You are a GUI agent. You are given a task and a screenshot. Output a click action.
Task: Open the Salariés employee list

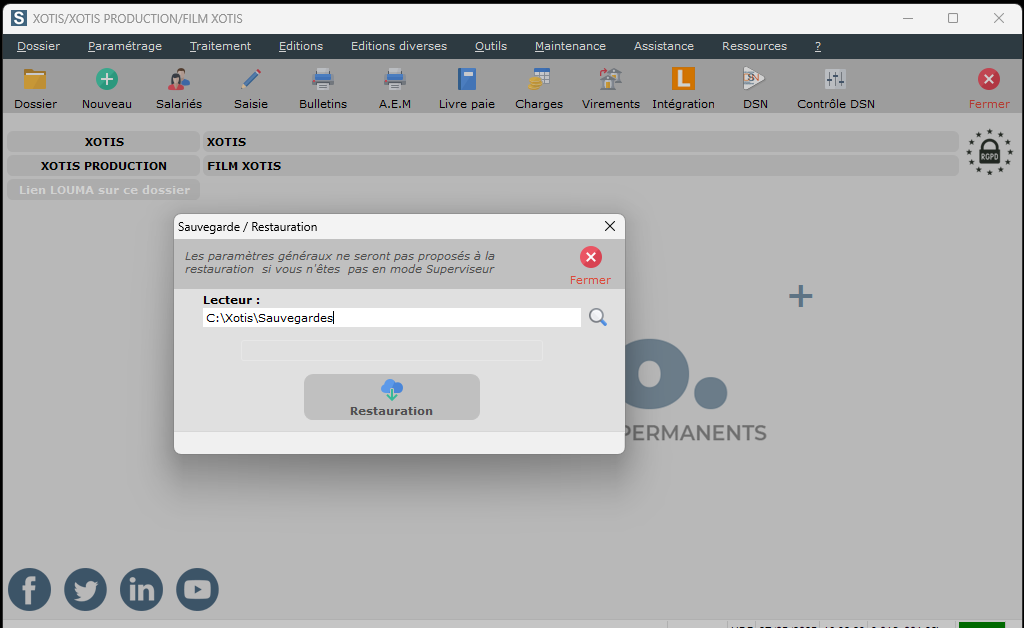point(179,89)
